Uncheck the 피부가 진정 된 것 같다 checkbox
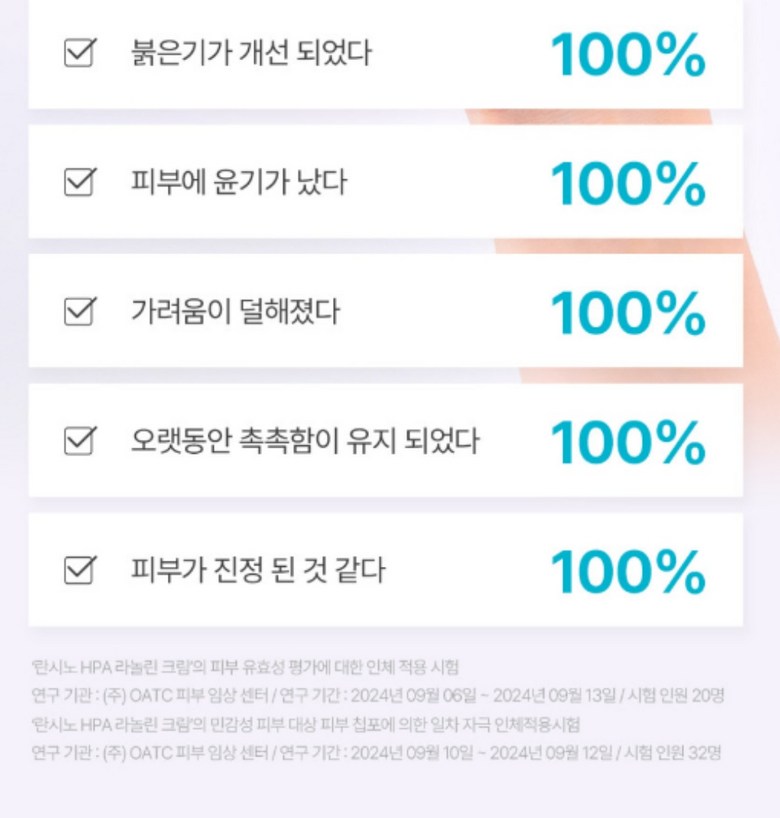780x818 pixels. click(x=79, y=571)
